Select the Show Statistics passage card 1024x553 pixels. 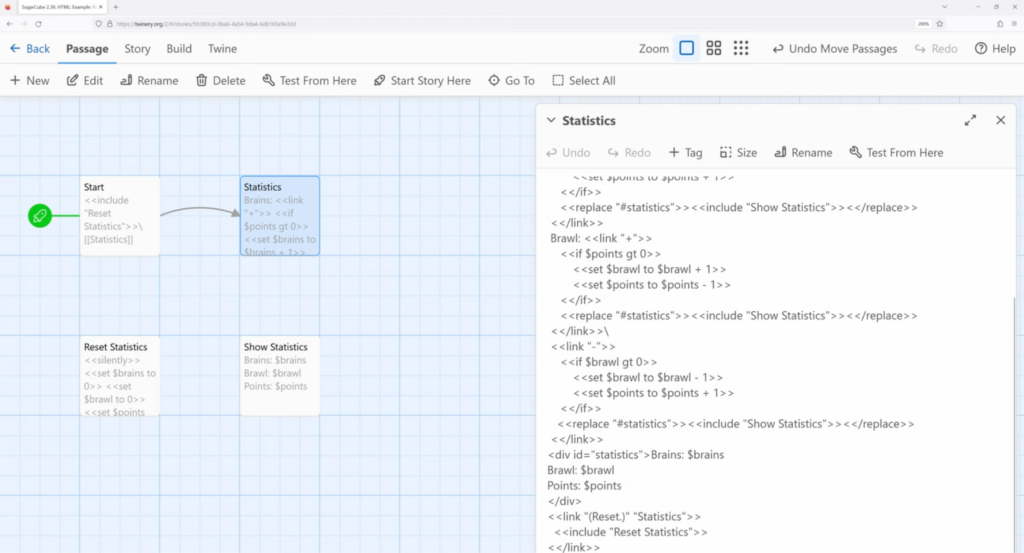[x=279, y=375]
